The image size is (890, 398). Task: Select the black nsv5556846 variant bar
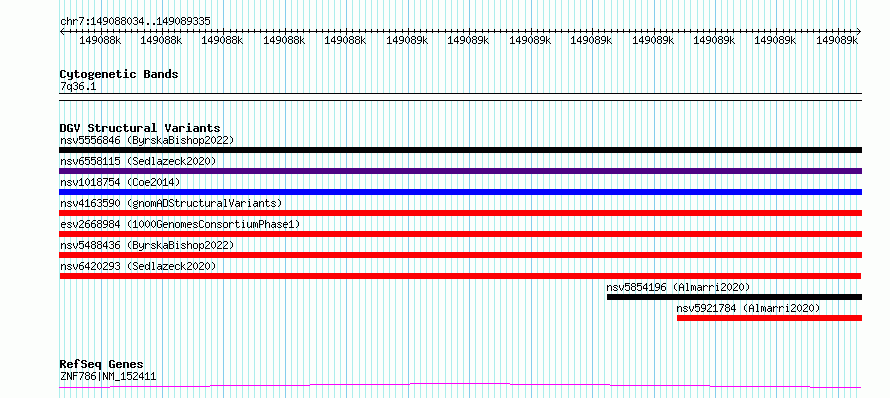pyautogui.click(x=460, y=150)
